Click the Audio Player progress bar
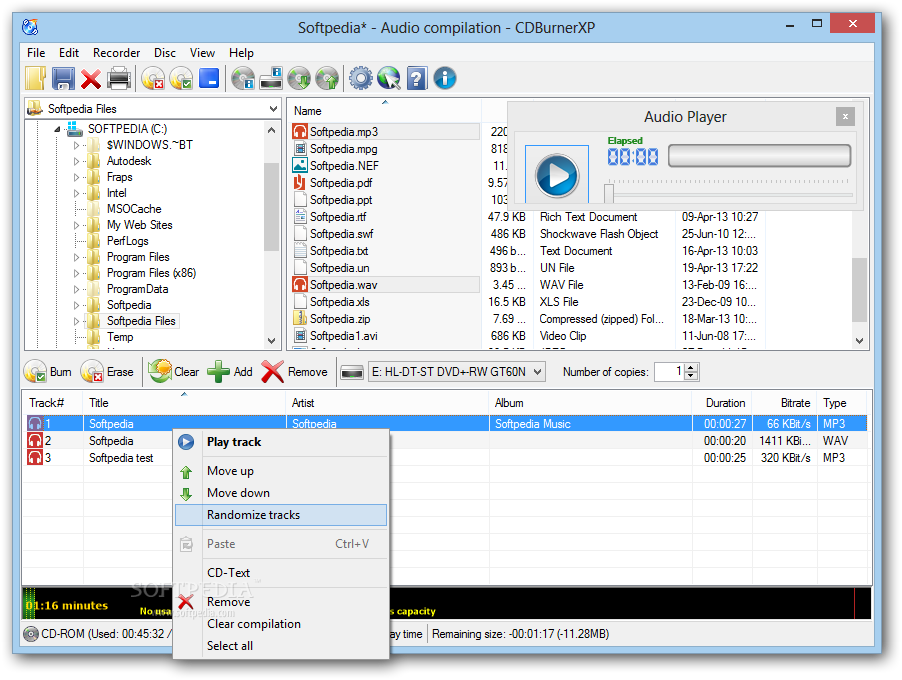This screenshot has width=902, height=680. pyautogui.click(x=759, y=156)
